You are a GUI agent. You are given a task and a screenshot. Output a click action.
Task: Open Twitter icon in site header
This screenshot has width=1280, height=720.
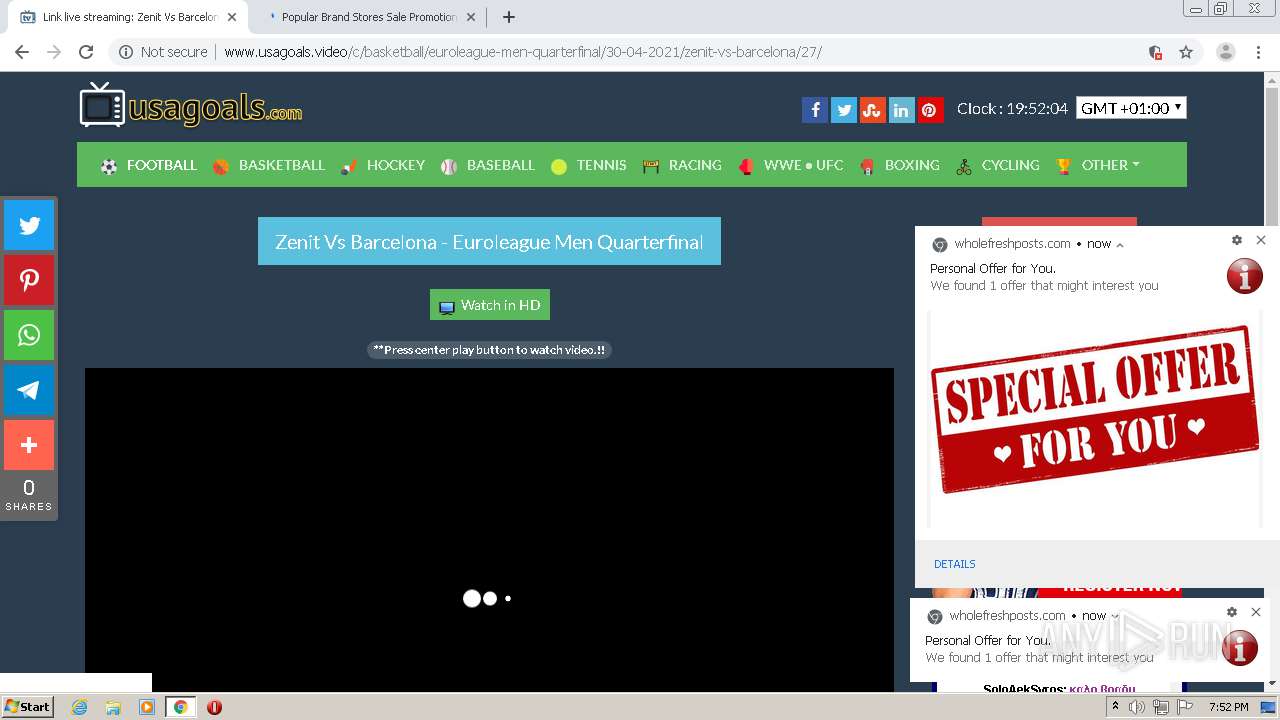coord(843,110)
